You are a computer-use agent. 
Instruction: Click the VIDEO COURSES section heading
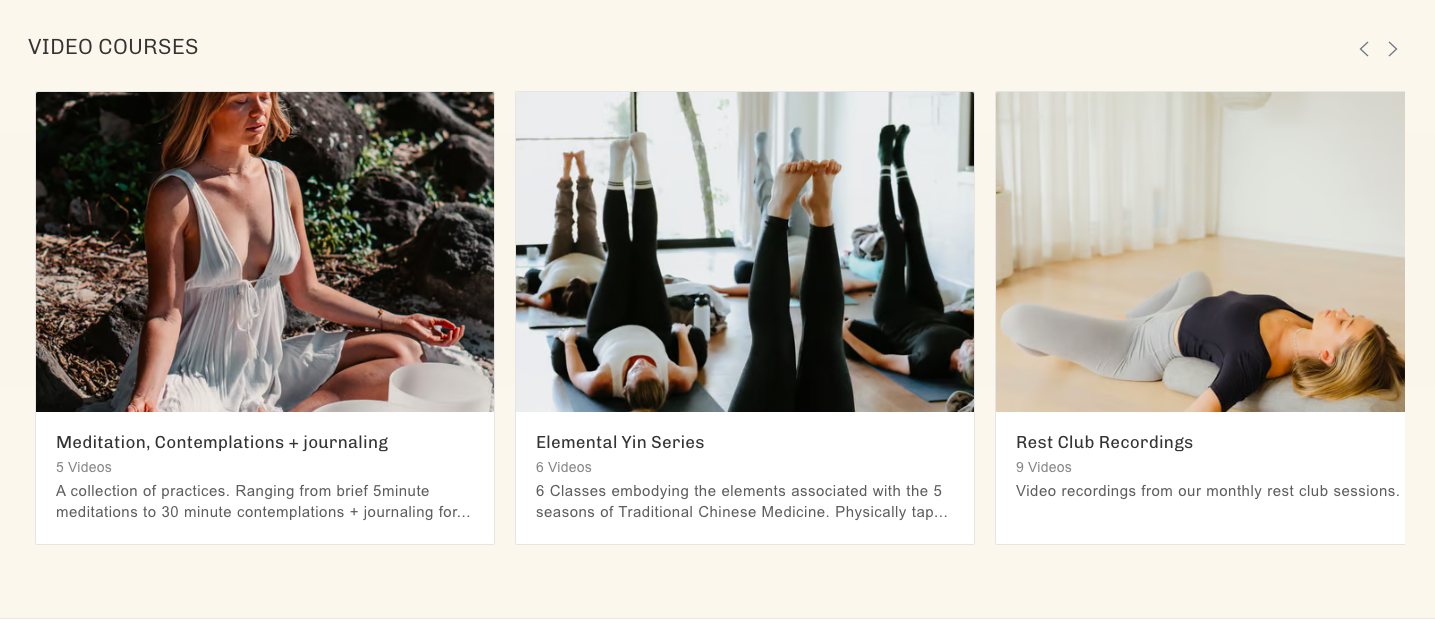(113, 47)
